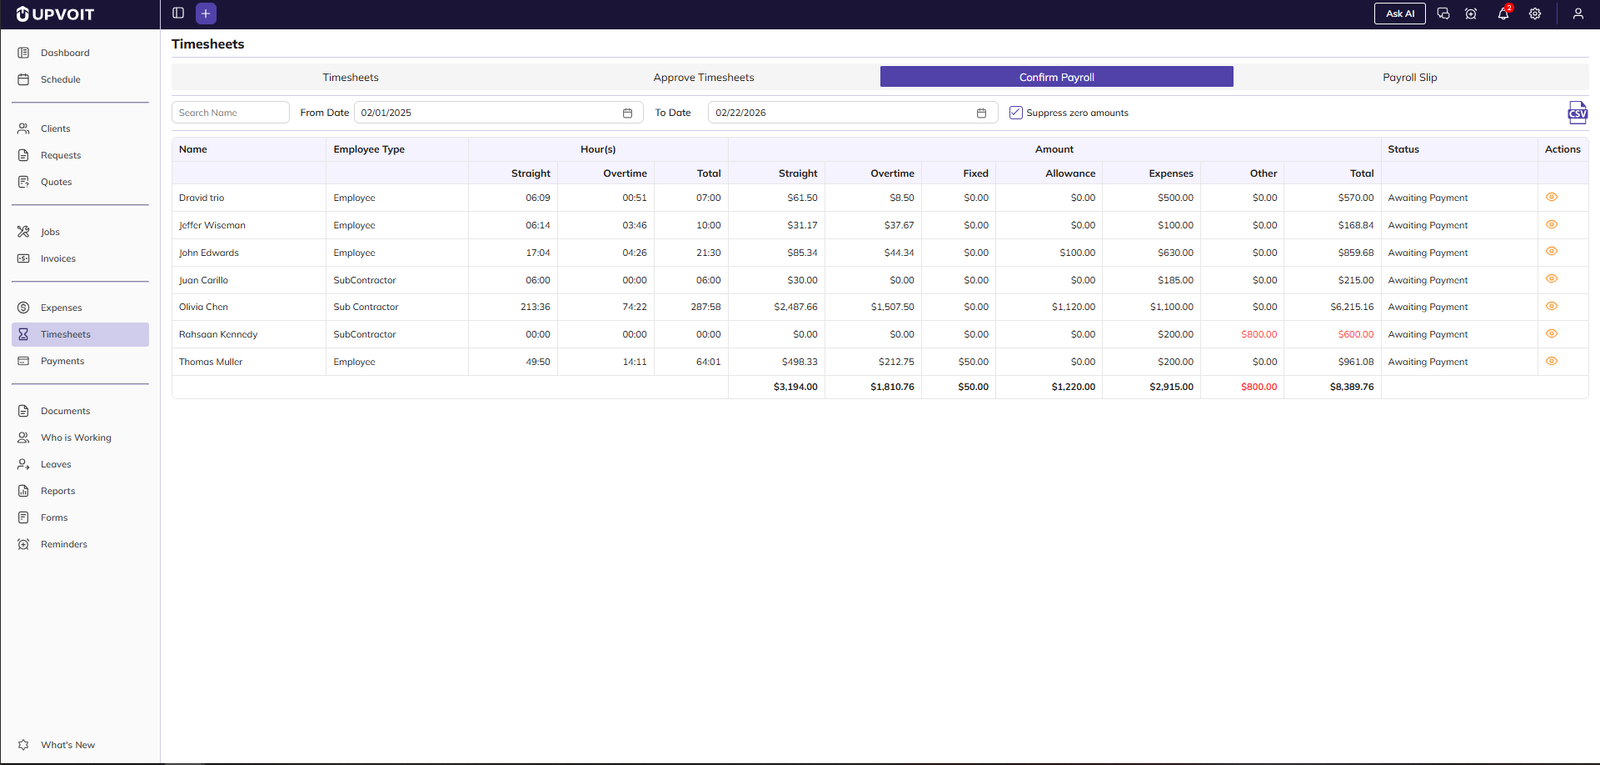View Dravid trio payroll details
This screenshot has width=1600, height=765.
point(1552,197)
